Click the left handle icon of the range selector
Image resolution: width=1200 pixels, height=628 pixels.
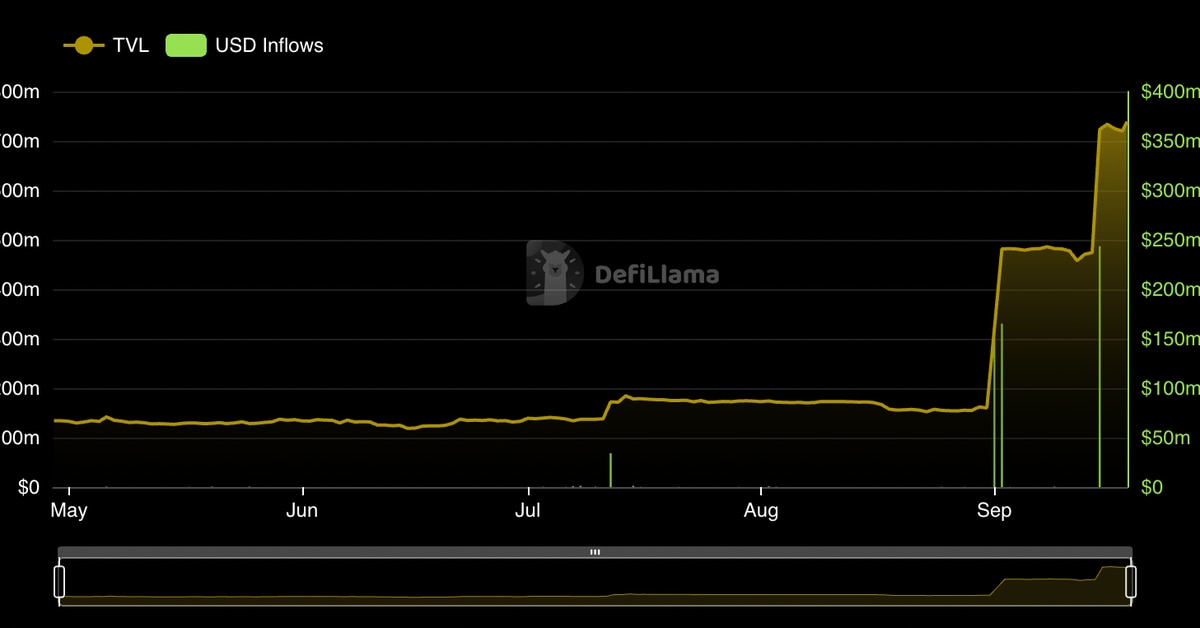pyautogui.click(x=60, y=580)
